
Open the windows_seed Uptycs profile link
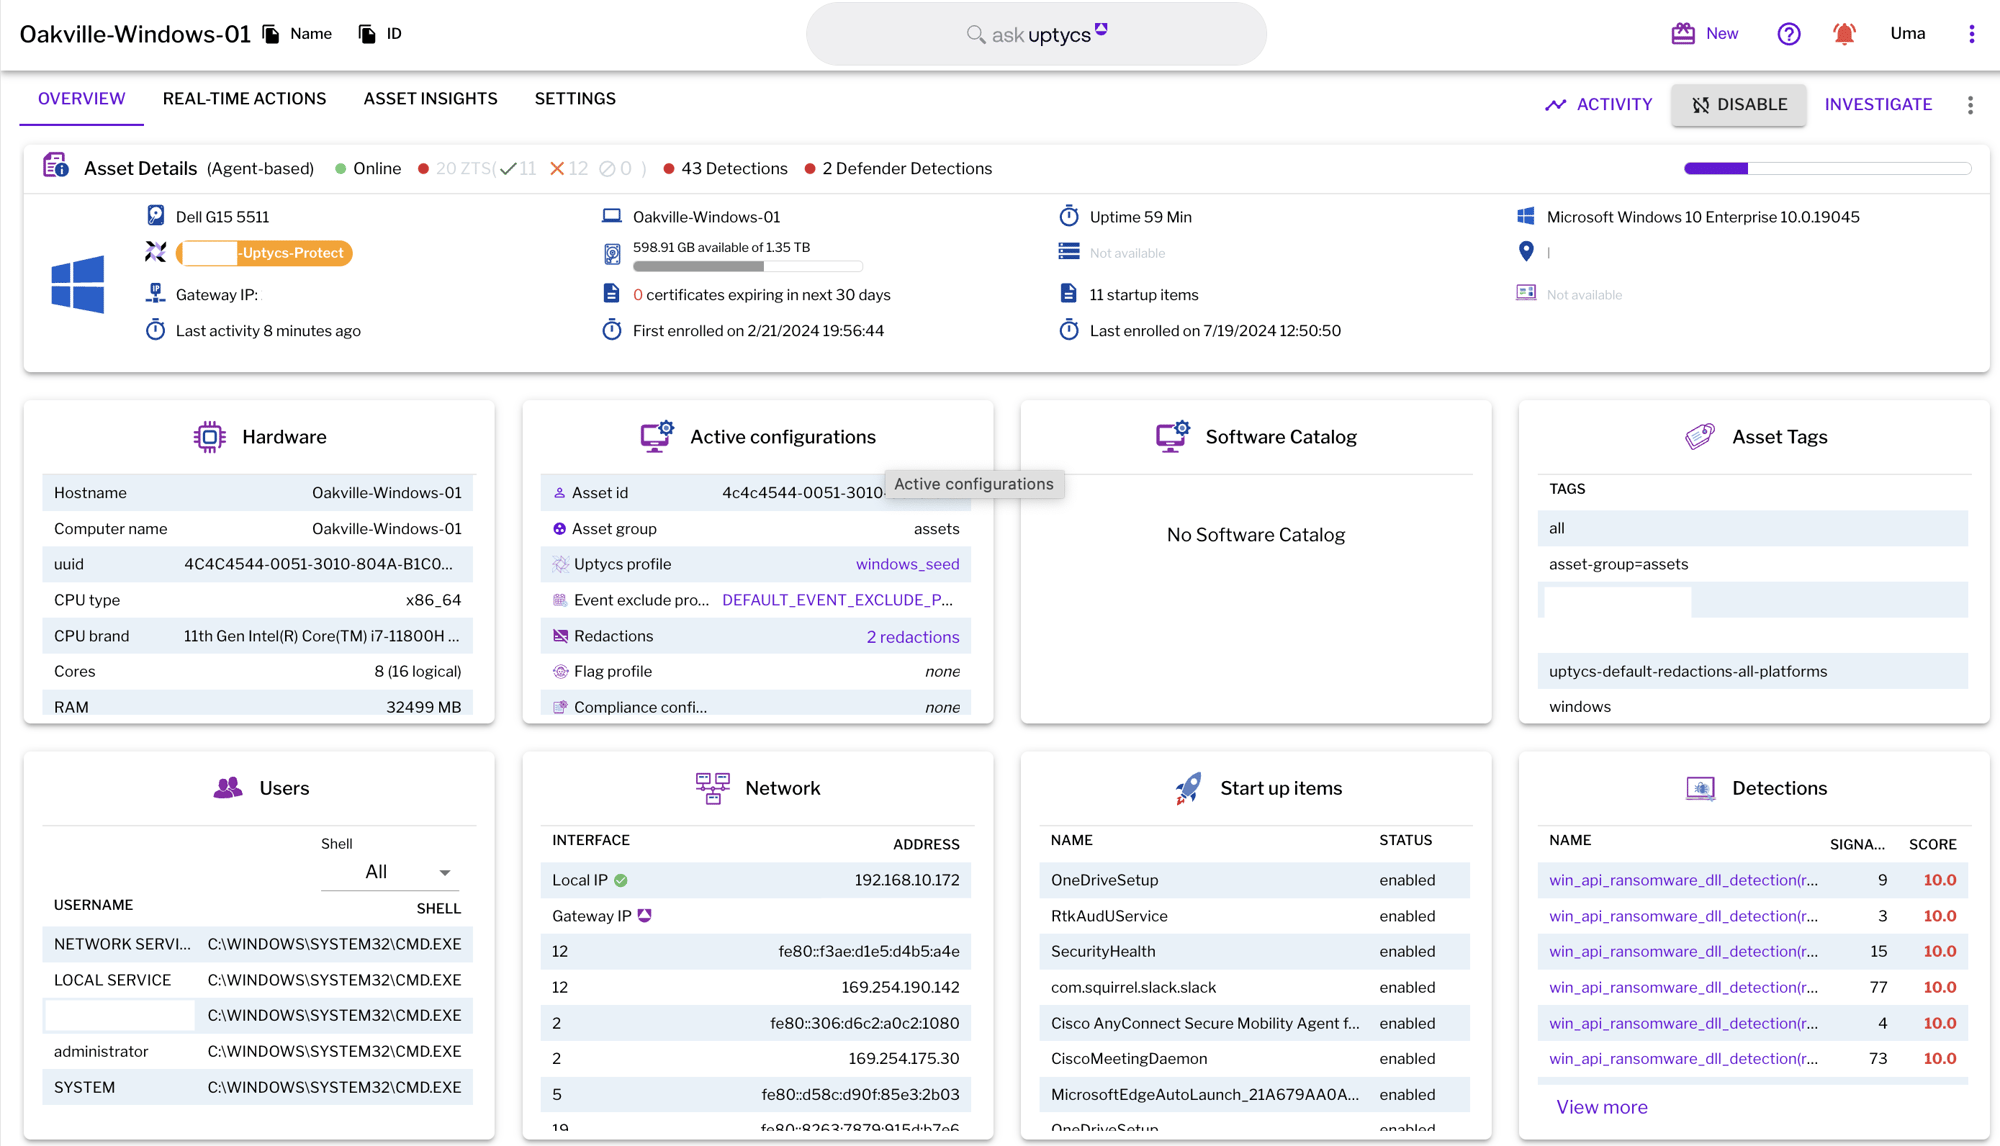pyautogui.click(x=907, y=564)
